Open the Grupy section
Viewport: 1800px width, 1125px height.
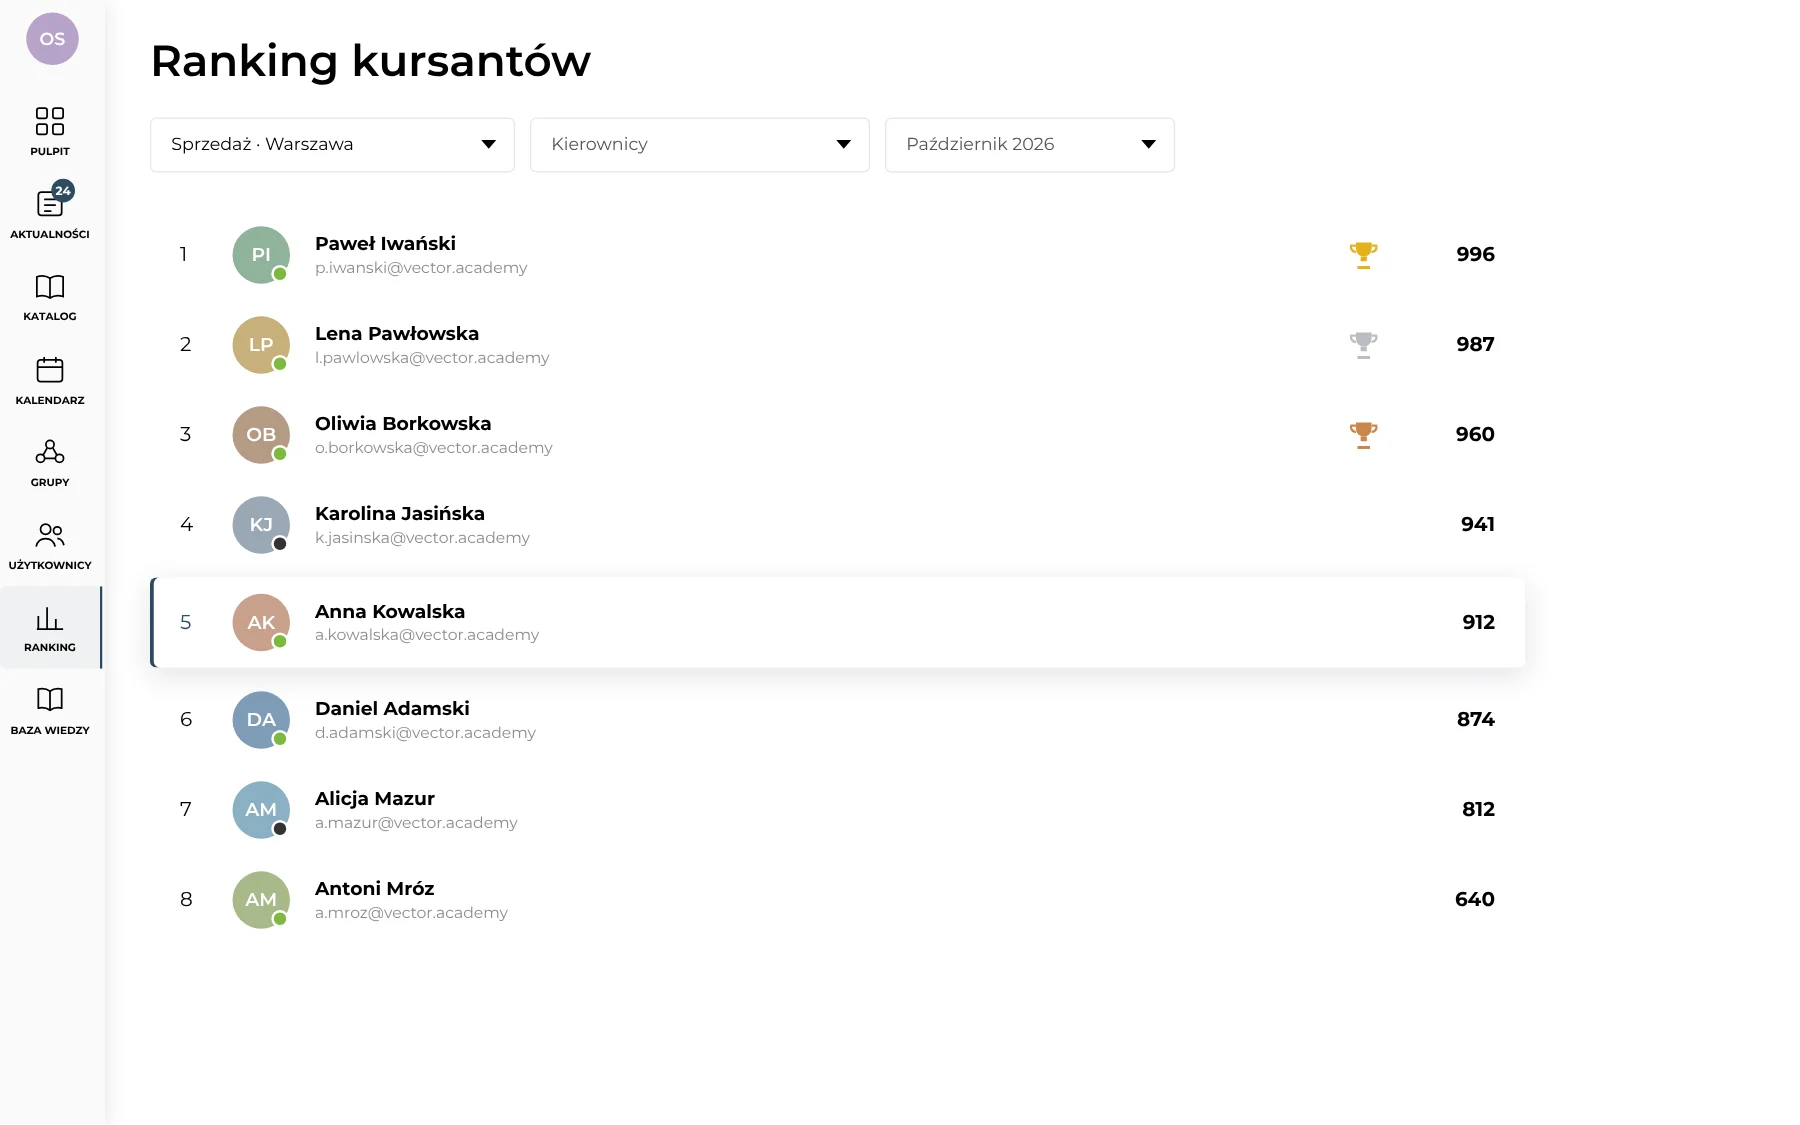pyautogui.click(x=50, y=463)
